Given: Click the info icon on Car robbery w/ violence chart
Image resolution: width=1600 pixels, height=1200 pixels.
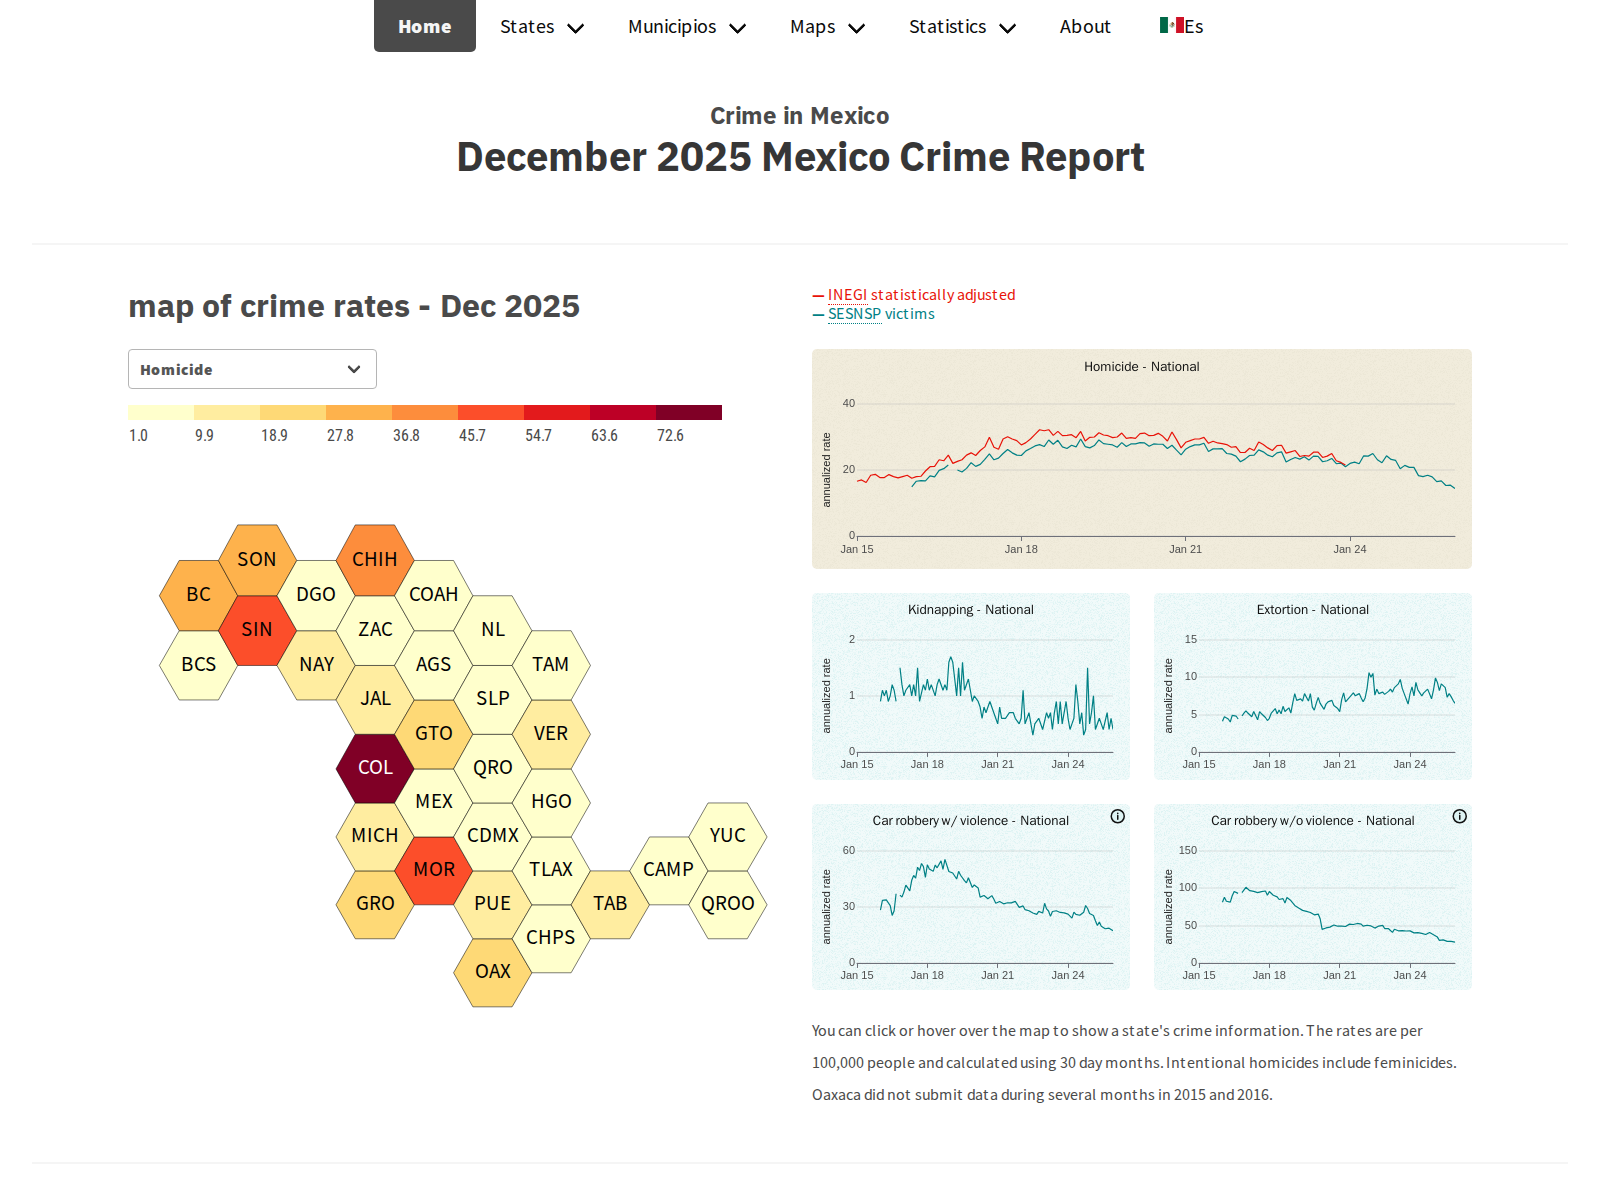Looking at the screenshot, I should [1118, 816].
